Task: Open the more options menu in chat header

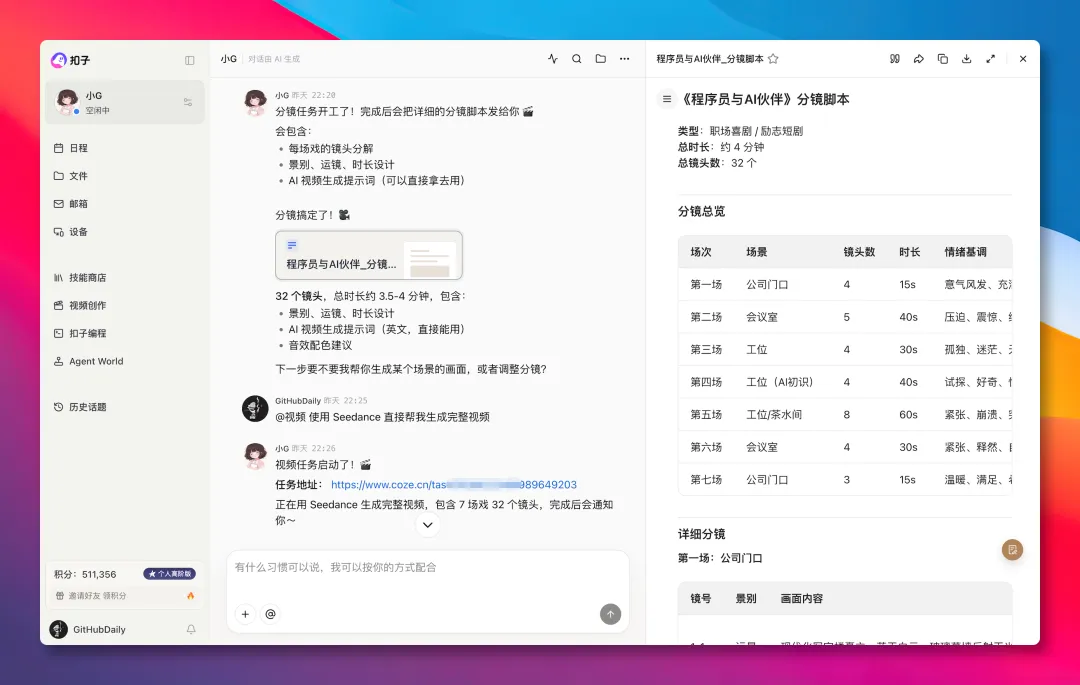Action: [624, 59]
